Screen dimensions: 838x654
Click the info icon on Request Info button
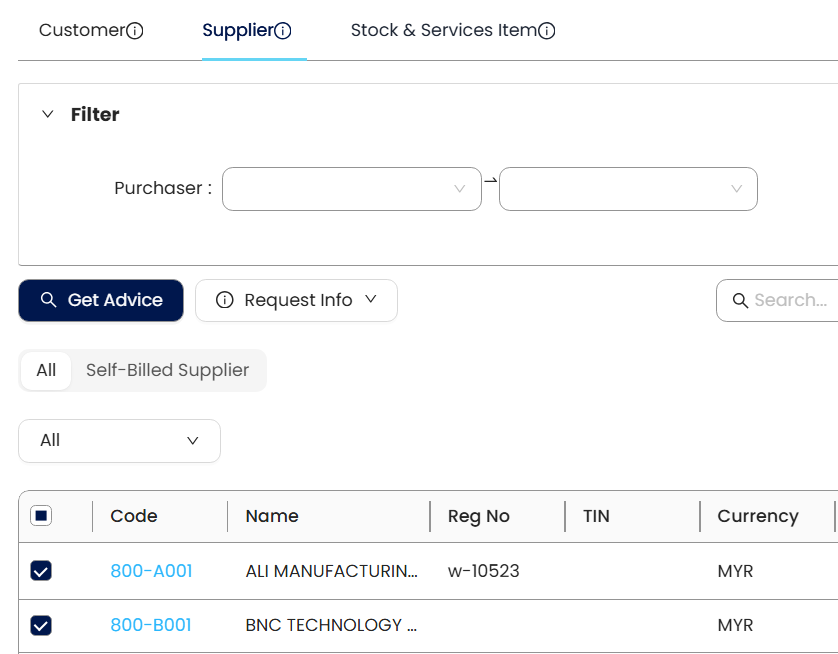[225, 301]
